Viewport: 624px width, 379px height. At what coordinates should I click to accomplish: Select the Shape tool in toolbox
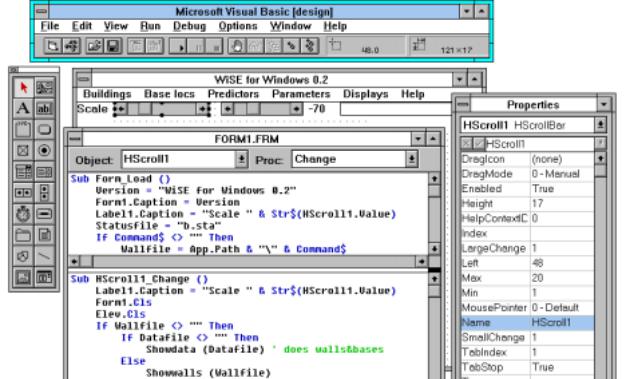[x=23, y=256]
